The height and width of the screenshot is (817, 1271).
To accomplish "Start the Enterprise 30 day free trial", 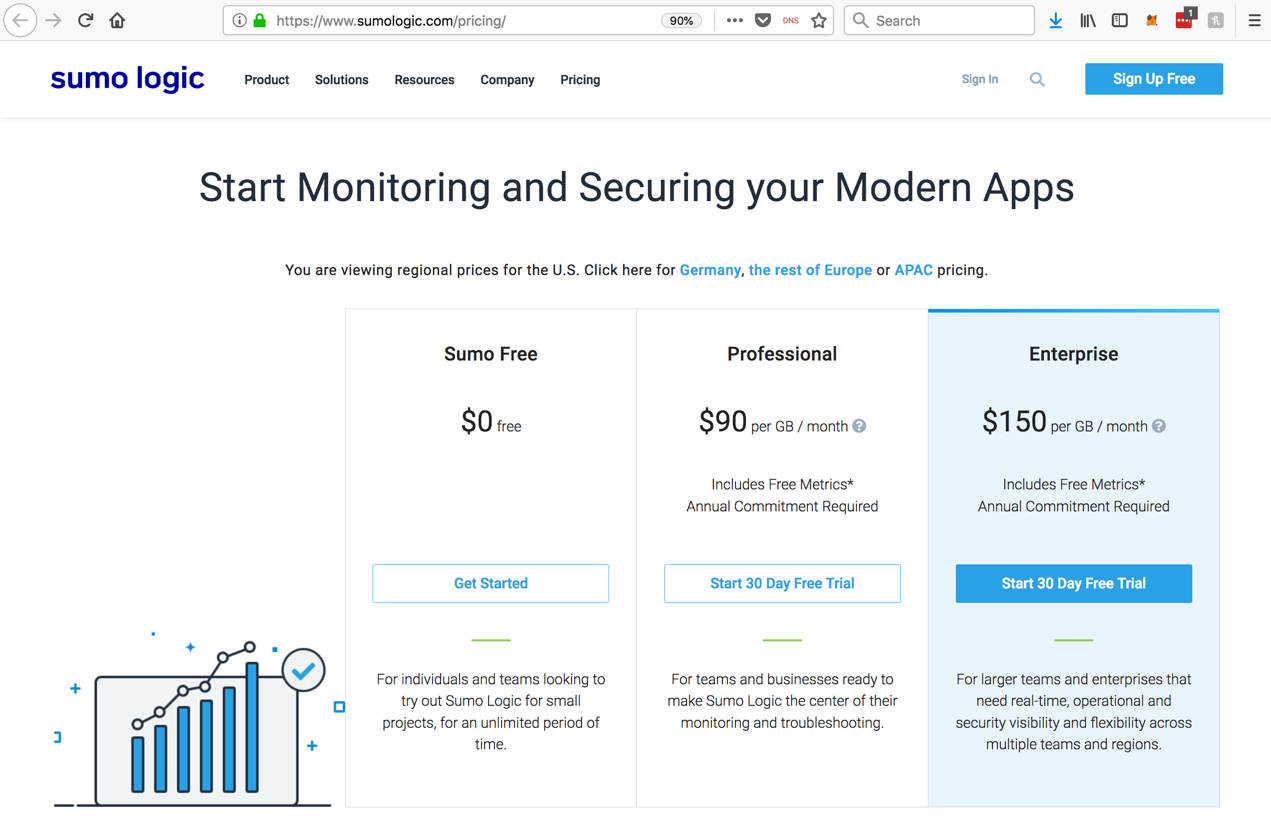I will (1073, 583).
